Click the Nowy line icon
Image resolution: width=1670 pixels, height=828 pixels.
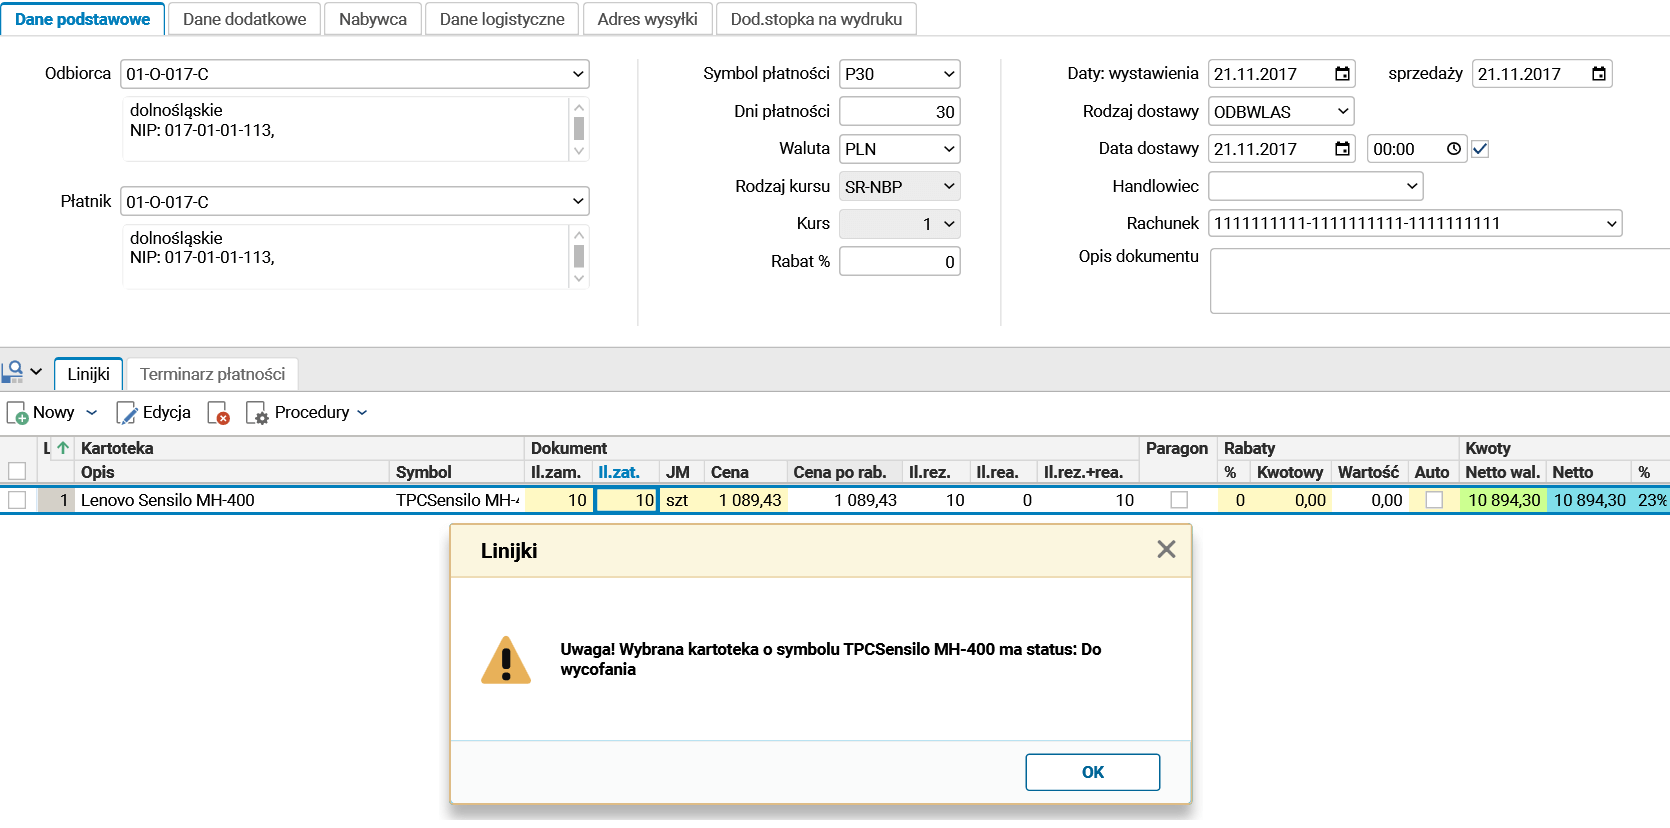[x=17, y=413]
